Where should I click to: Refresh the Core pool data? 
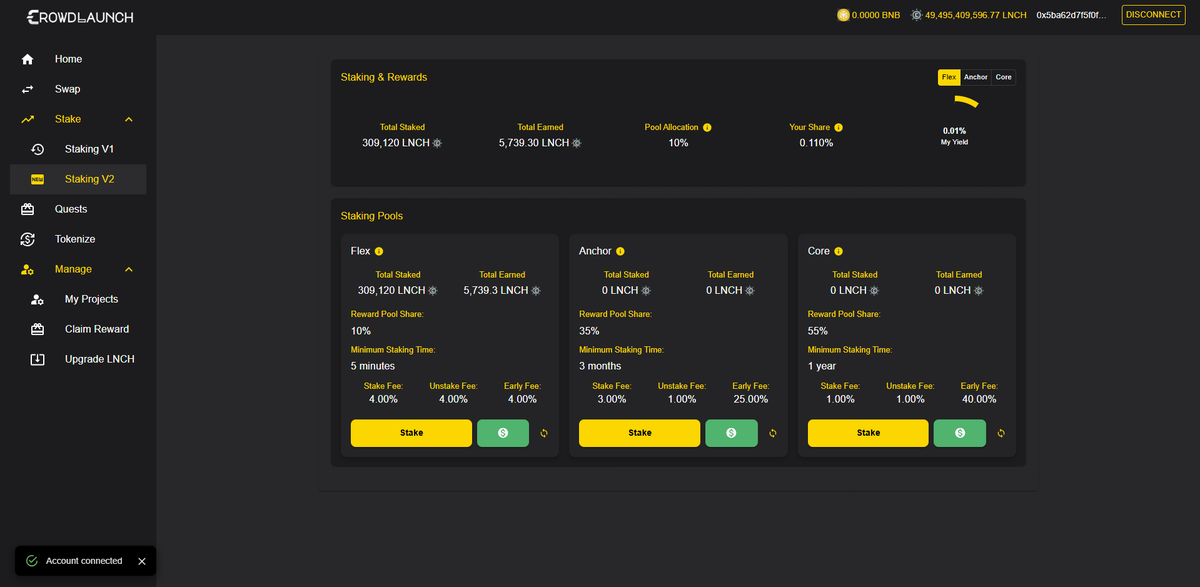(1001, 433)
